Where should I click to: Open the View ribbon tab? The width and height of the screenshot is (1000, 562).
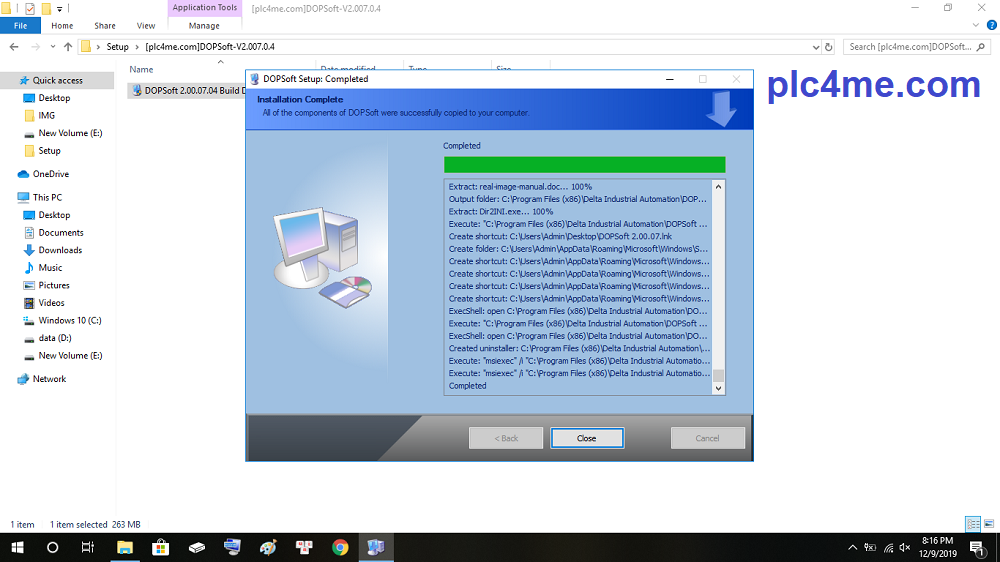pos(145,26)
